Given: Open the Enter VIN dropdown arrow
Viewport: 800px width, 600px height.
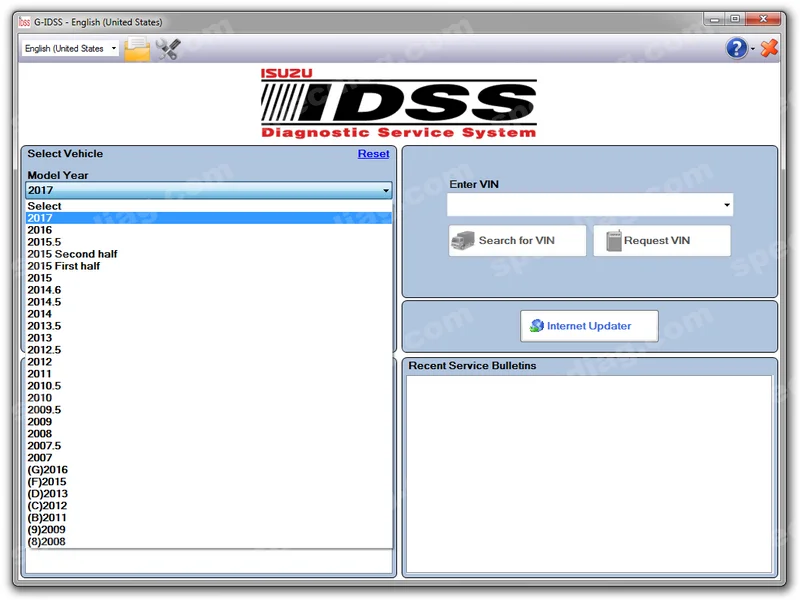Looking at the screenshot, I should pos(727,205).
